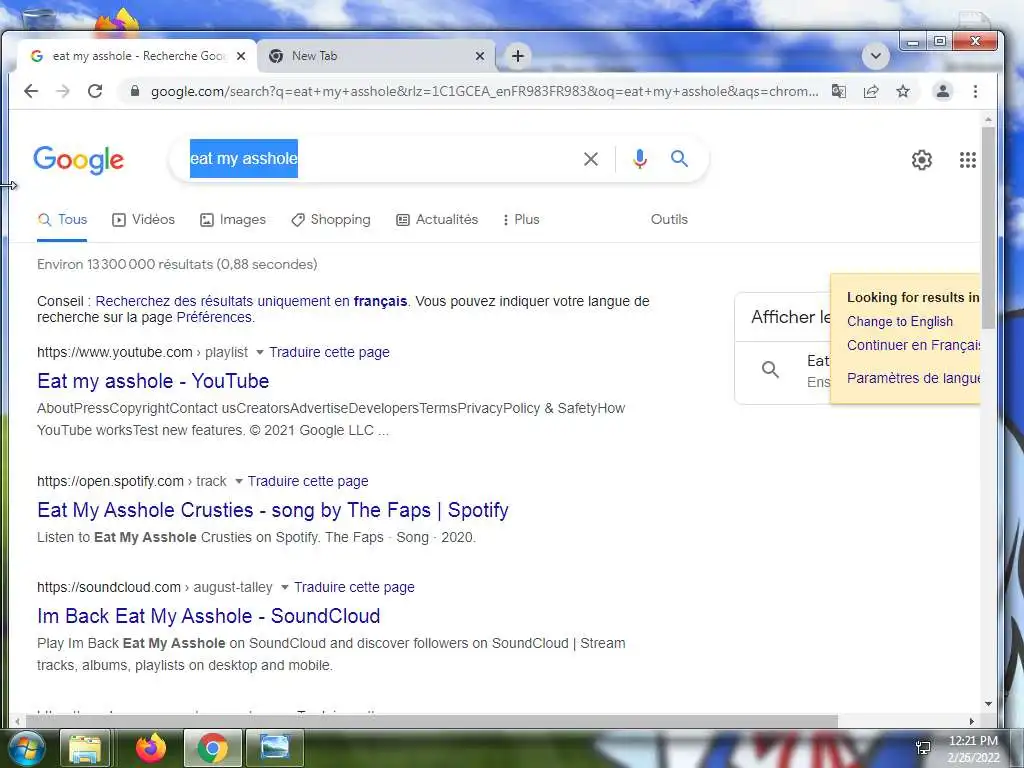1024x768 pixels.
Task: Go back with the browser back arrow
Action: point(31,91)
